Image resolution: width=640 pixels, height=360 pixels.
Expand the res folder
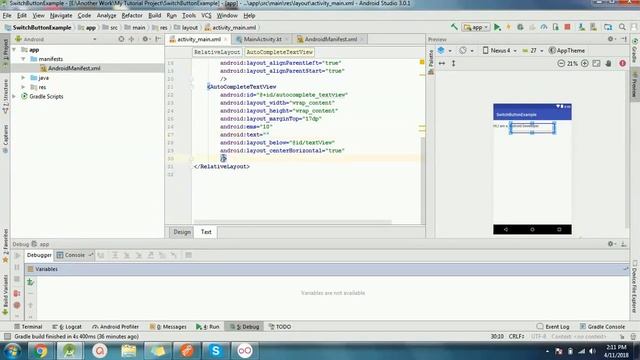23,87
